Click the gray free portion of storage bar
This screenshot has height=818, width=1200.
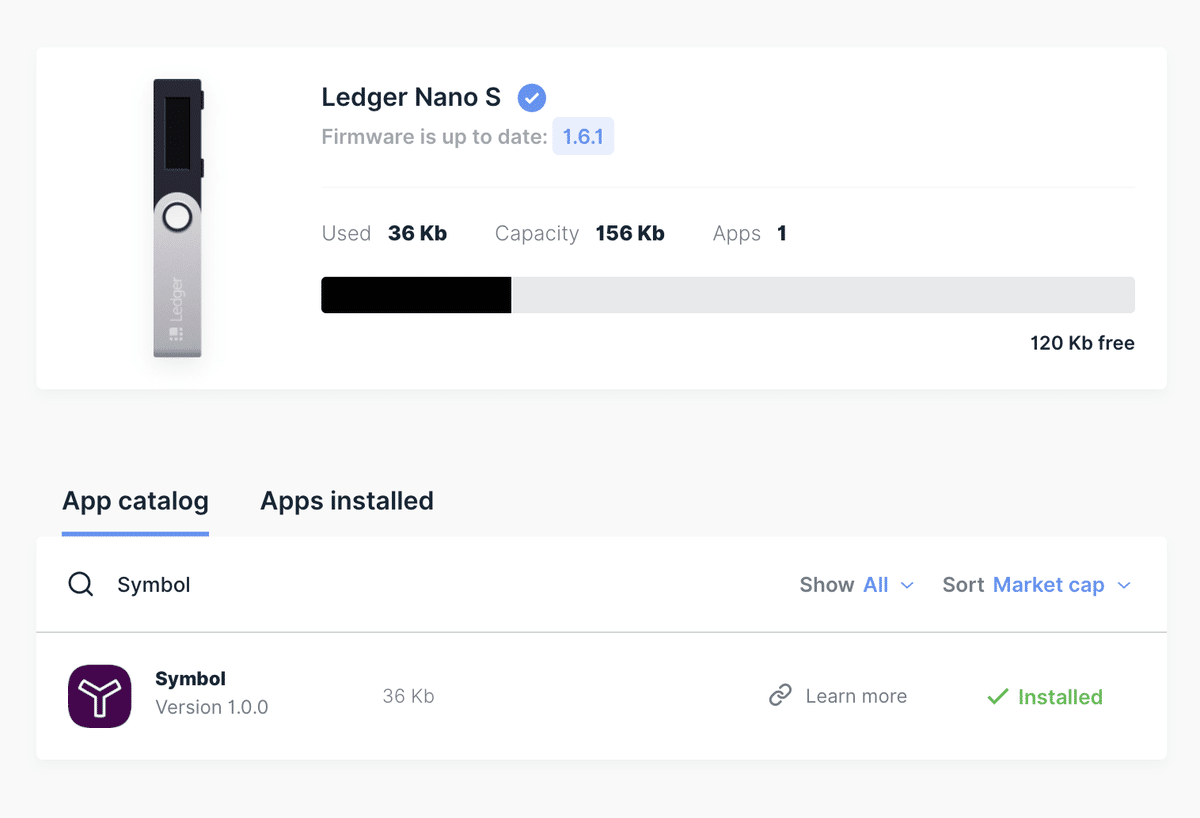click(823, 295)
